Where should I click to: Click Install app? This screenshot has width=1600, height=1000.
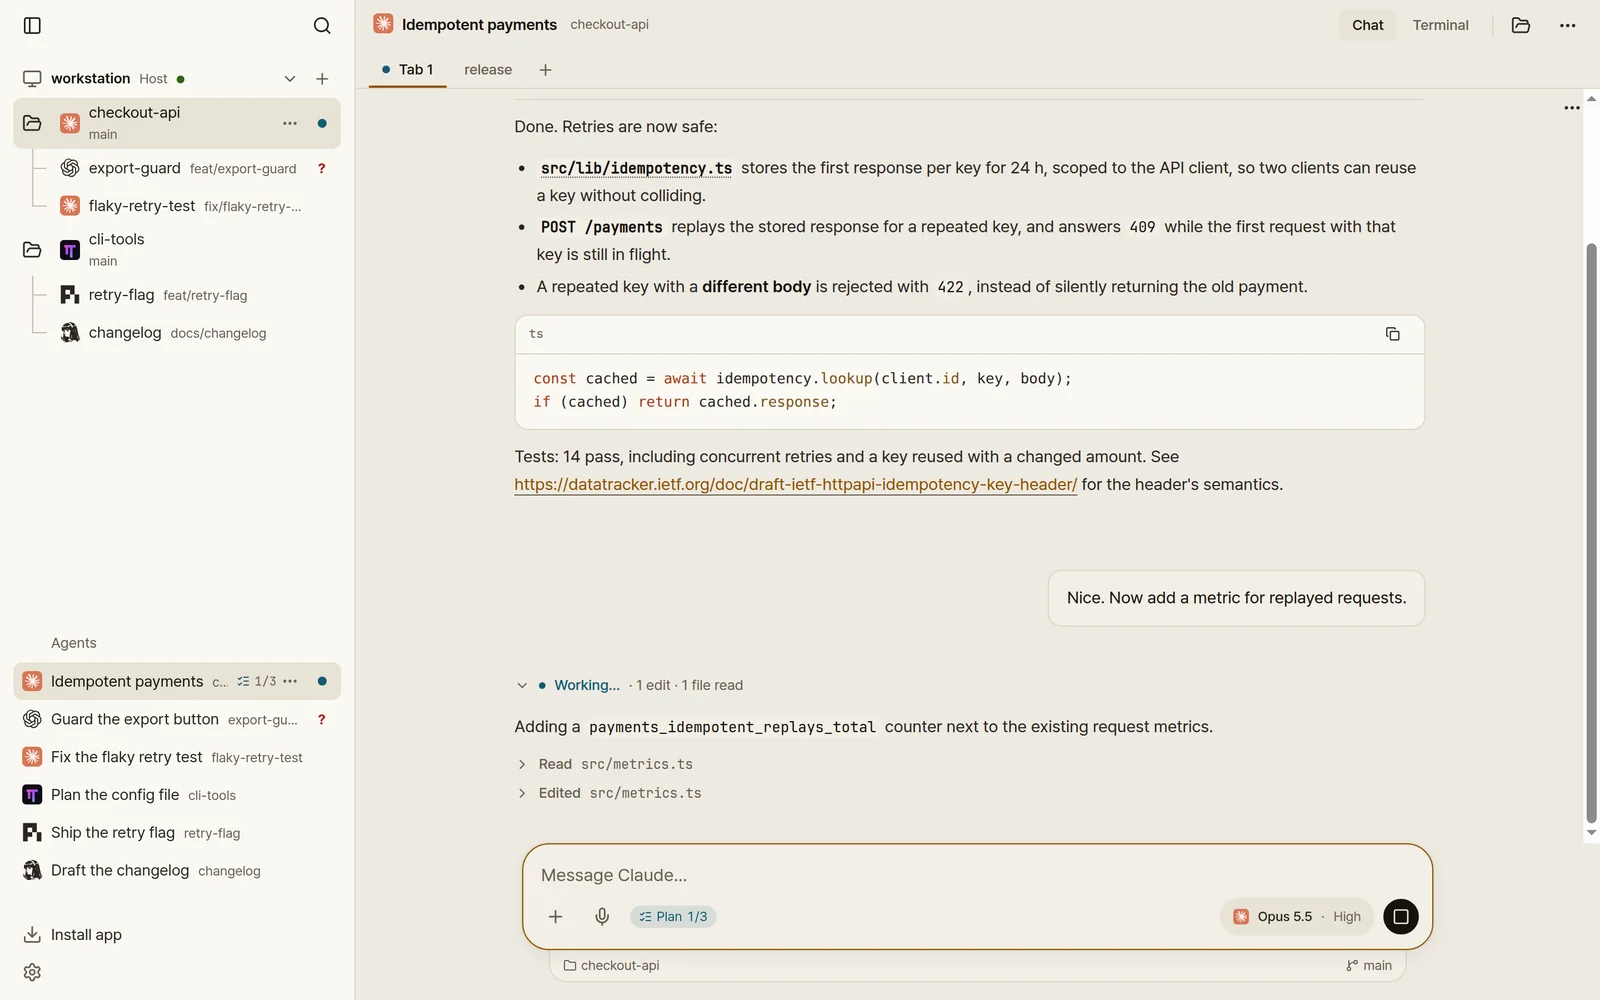point(72,935)
